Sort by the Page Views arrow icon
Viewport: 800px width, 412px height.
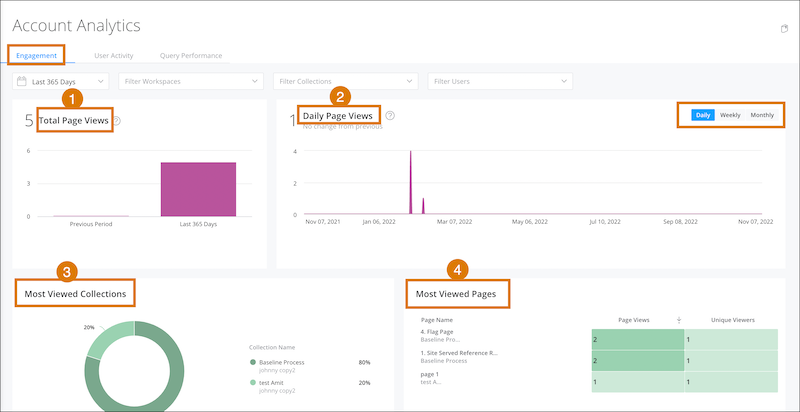click(x=679, y=320)
